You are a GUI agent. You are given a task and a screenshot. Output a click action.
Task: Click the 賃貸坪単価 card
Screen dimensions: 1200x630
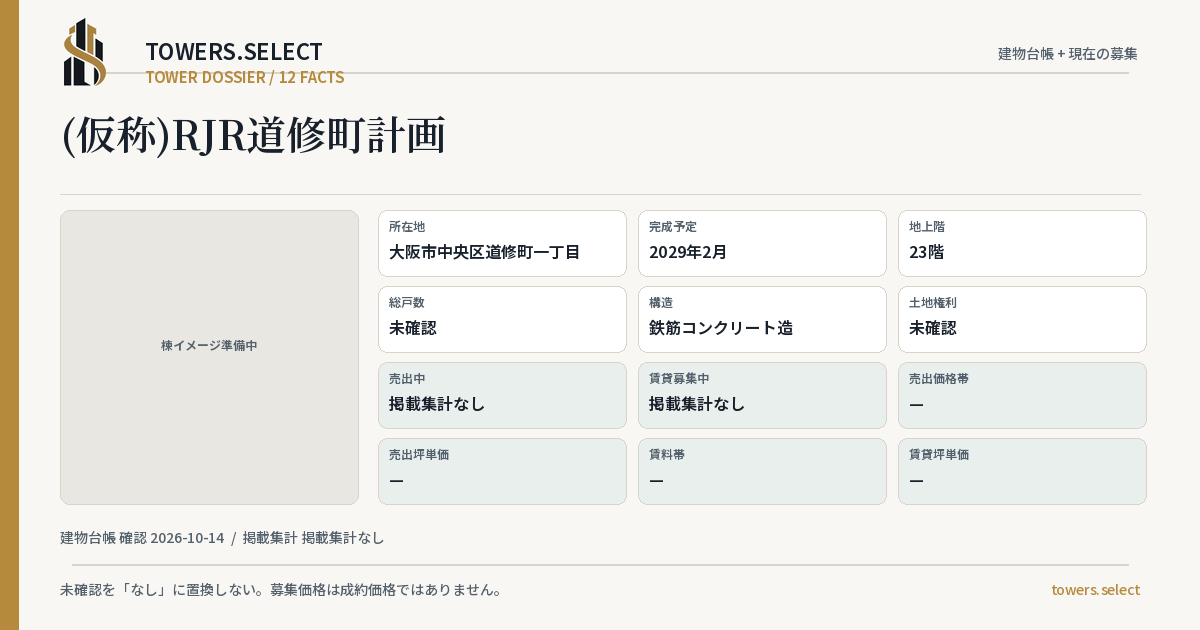(1022, 471)
